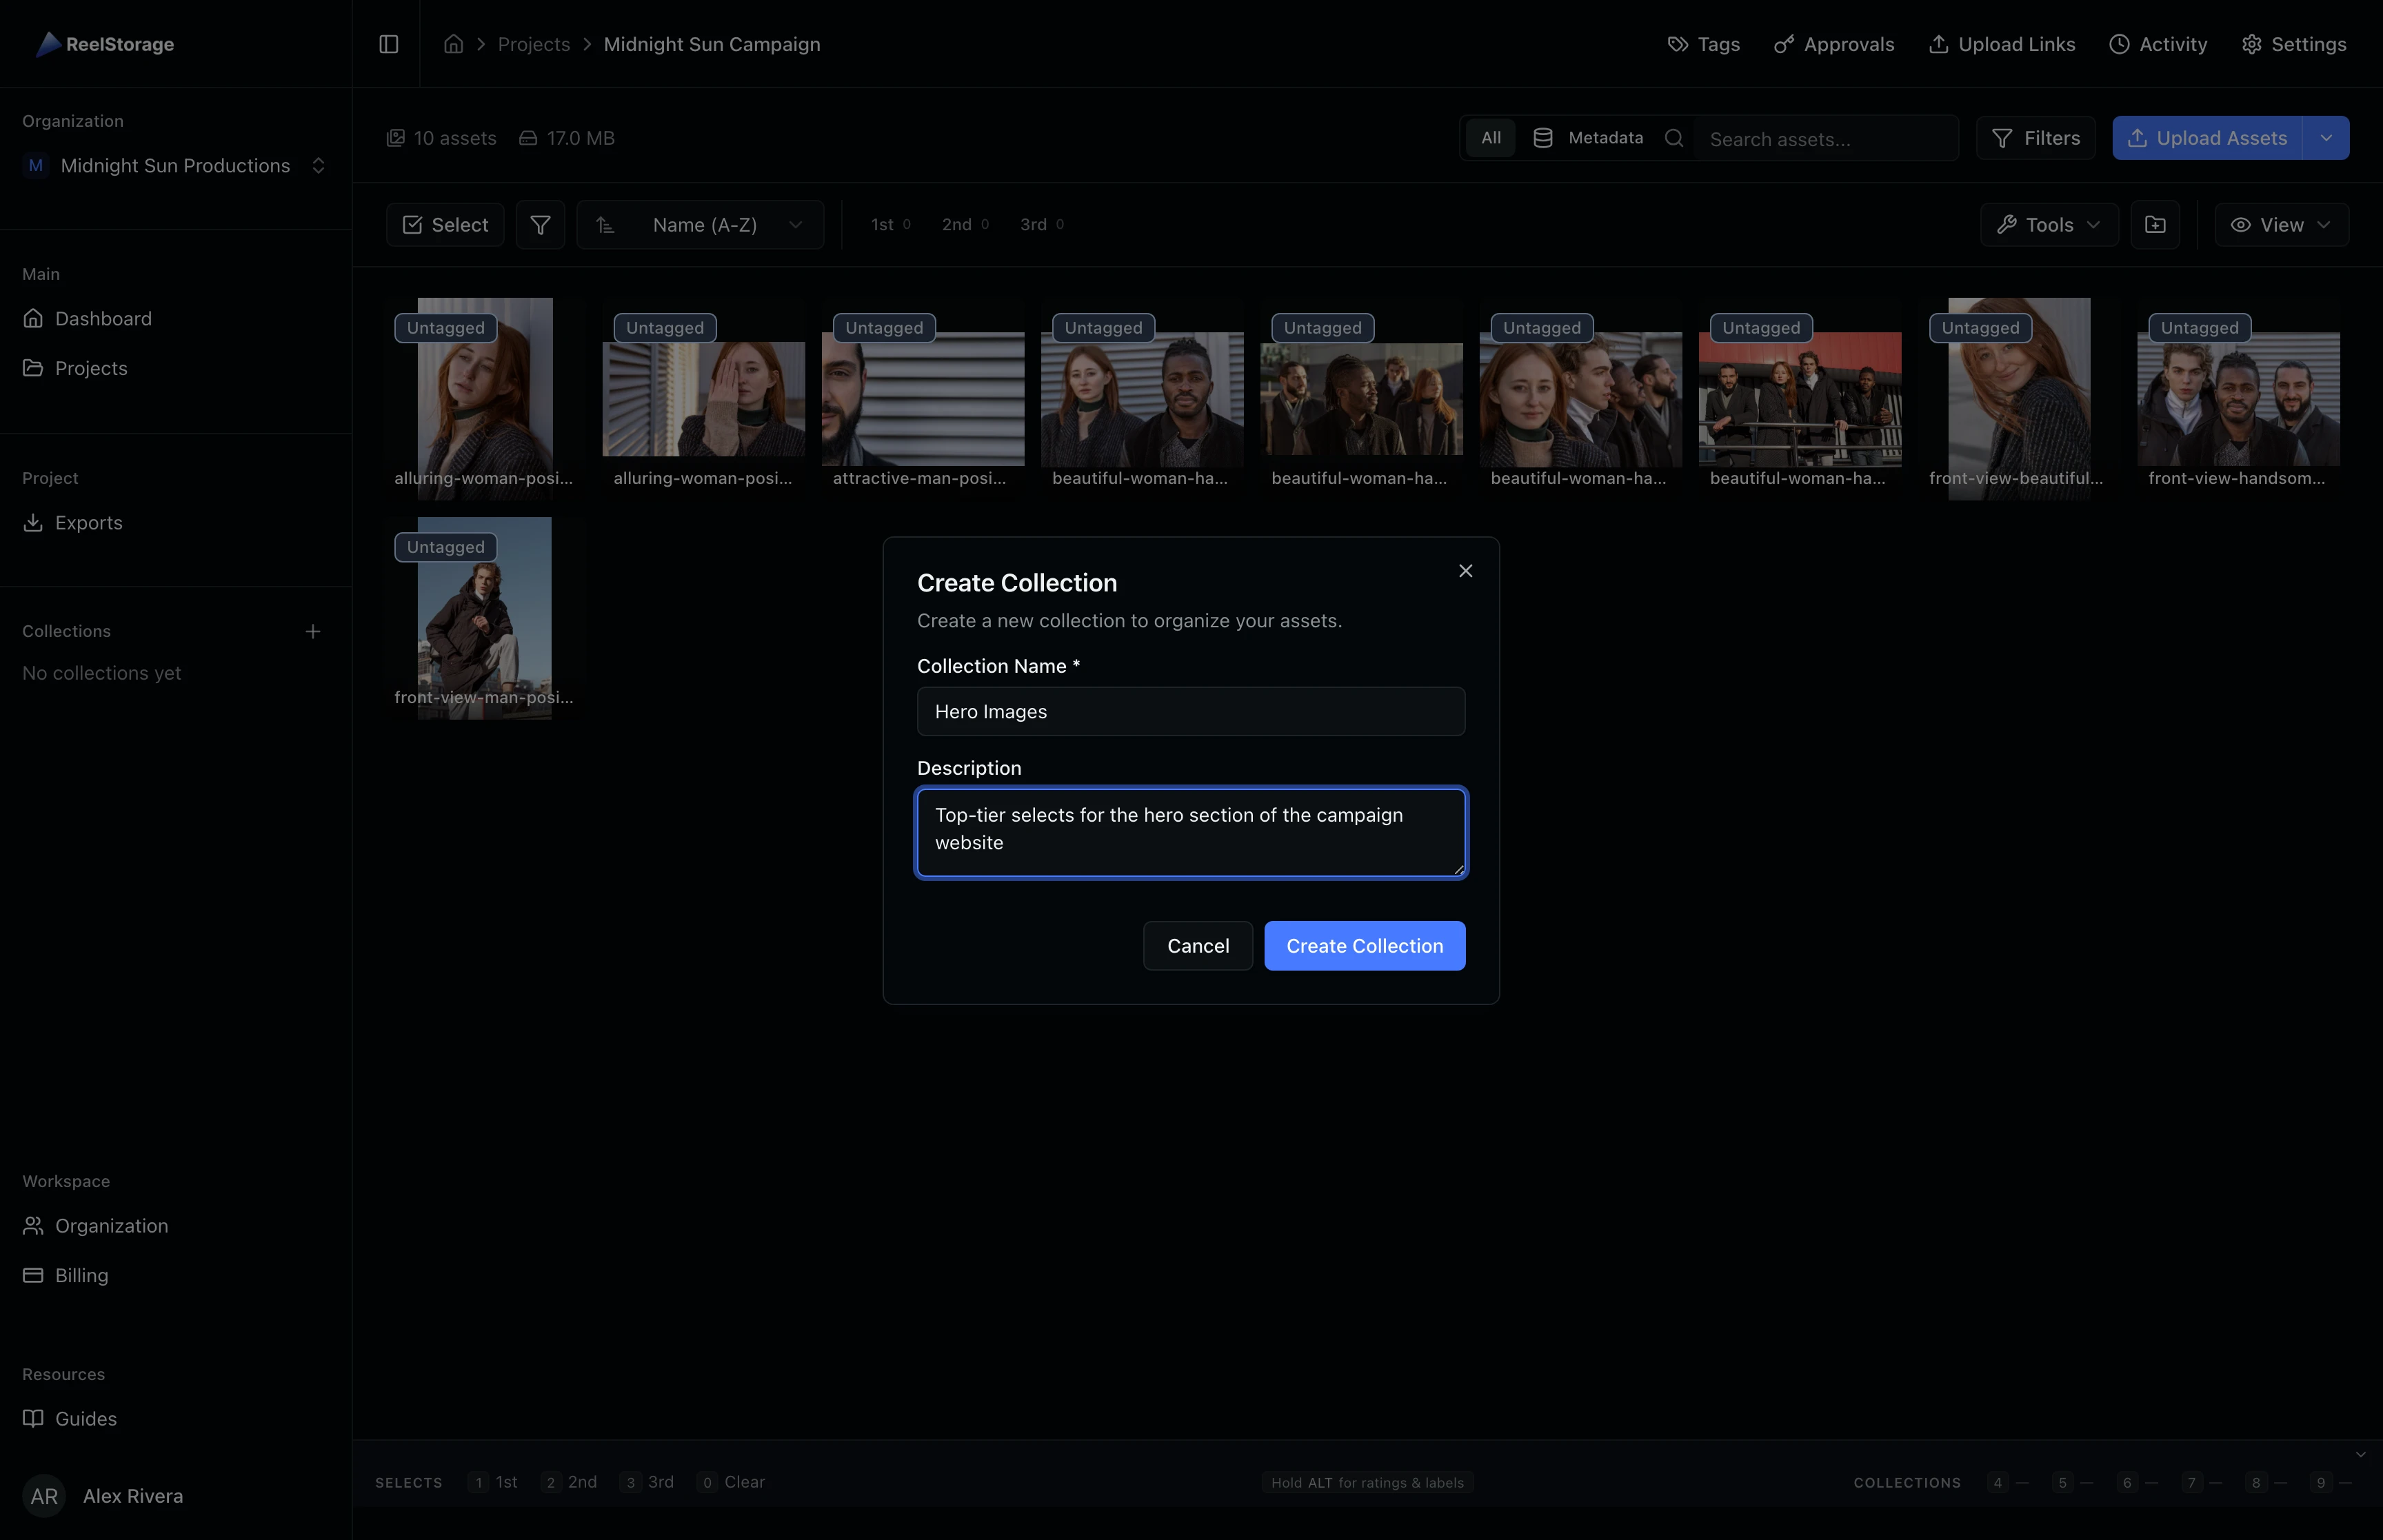The height and width of the screenshot is (1540, 2383).
Task: Switch to the Metadata view toggle
Action: point(1588,137)
